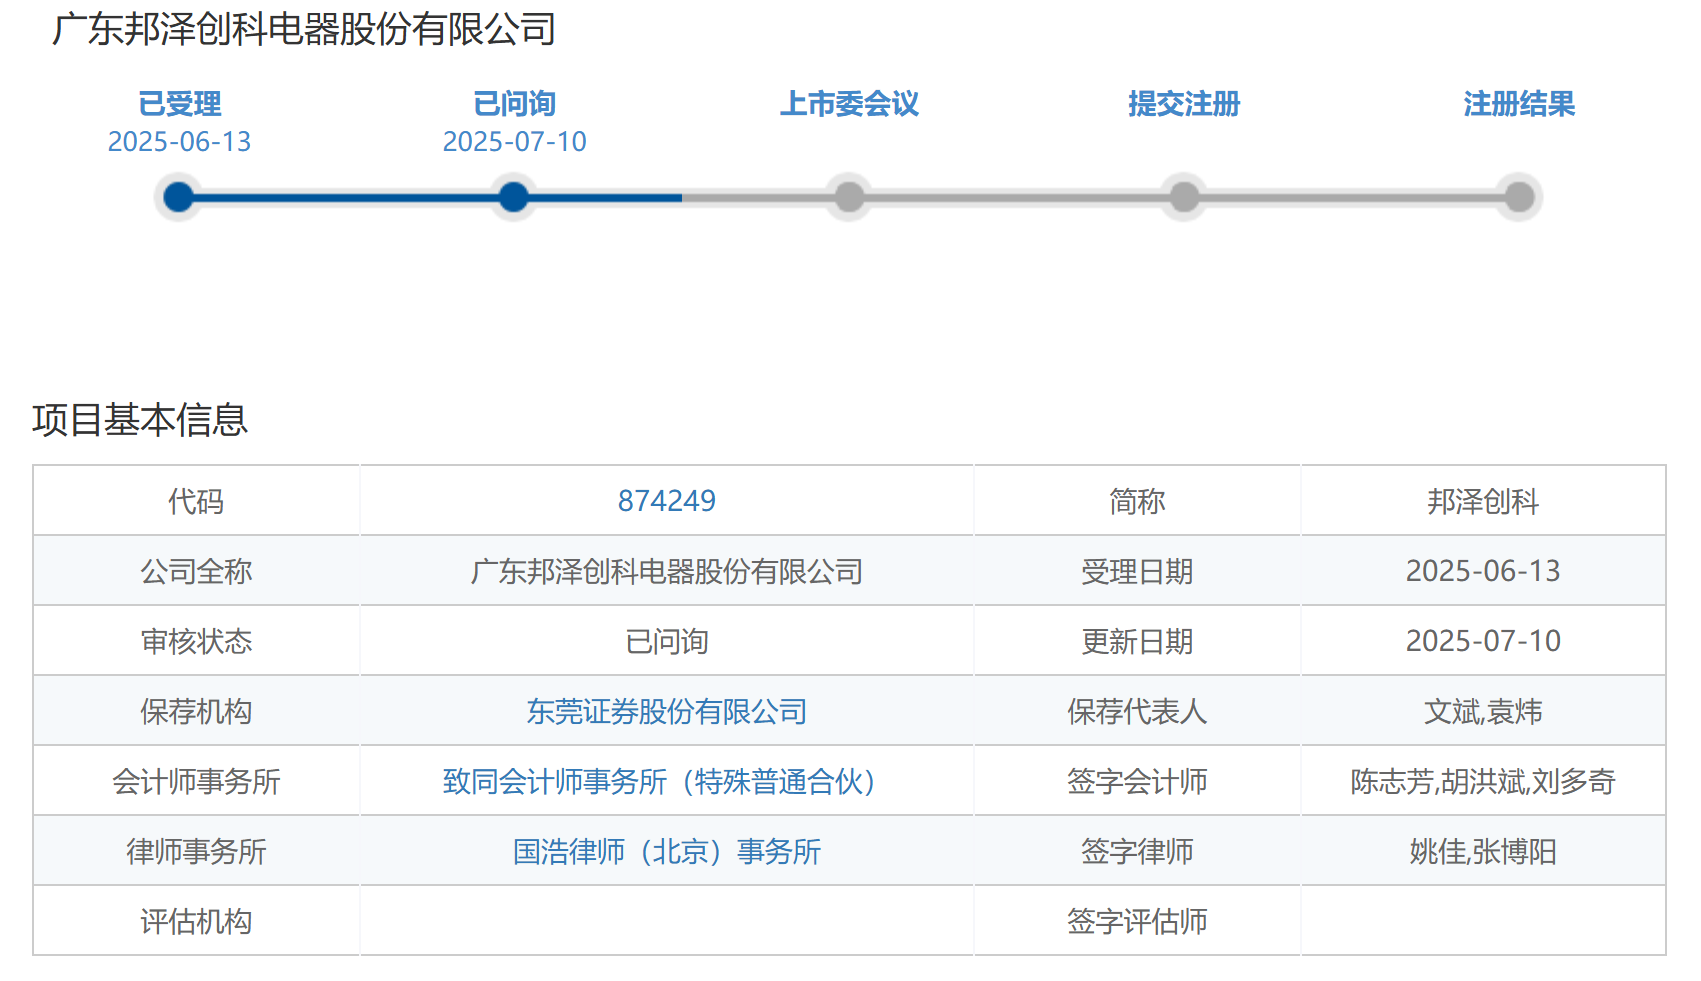
Task: Select the 提交注册 progress dot
Action: (1184, 197)
